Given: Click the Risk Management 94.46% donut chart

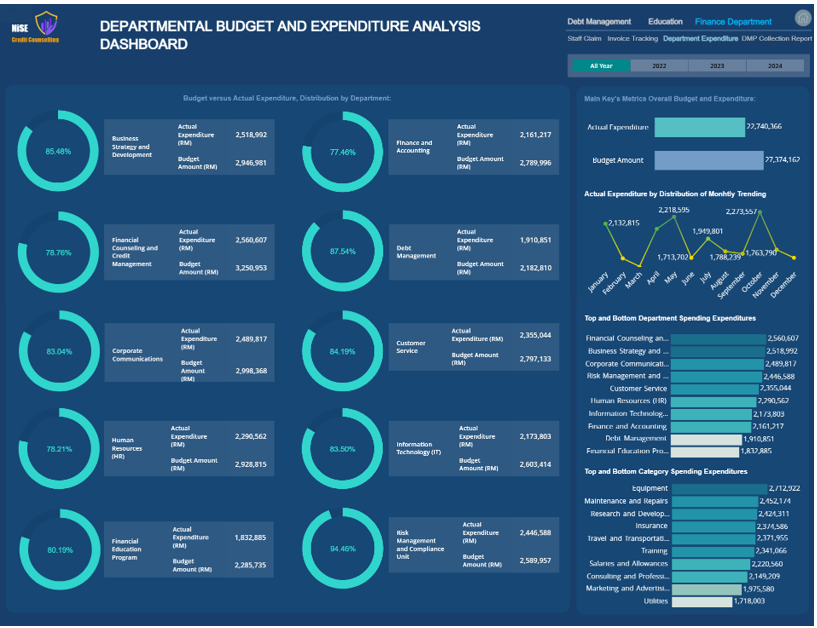Looking at the screenshot, I should click(342, 548).
